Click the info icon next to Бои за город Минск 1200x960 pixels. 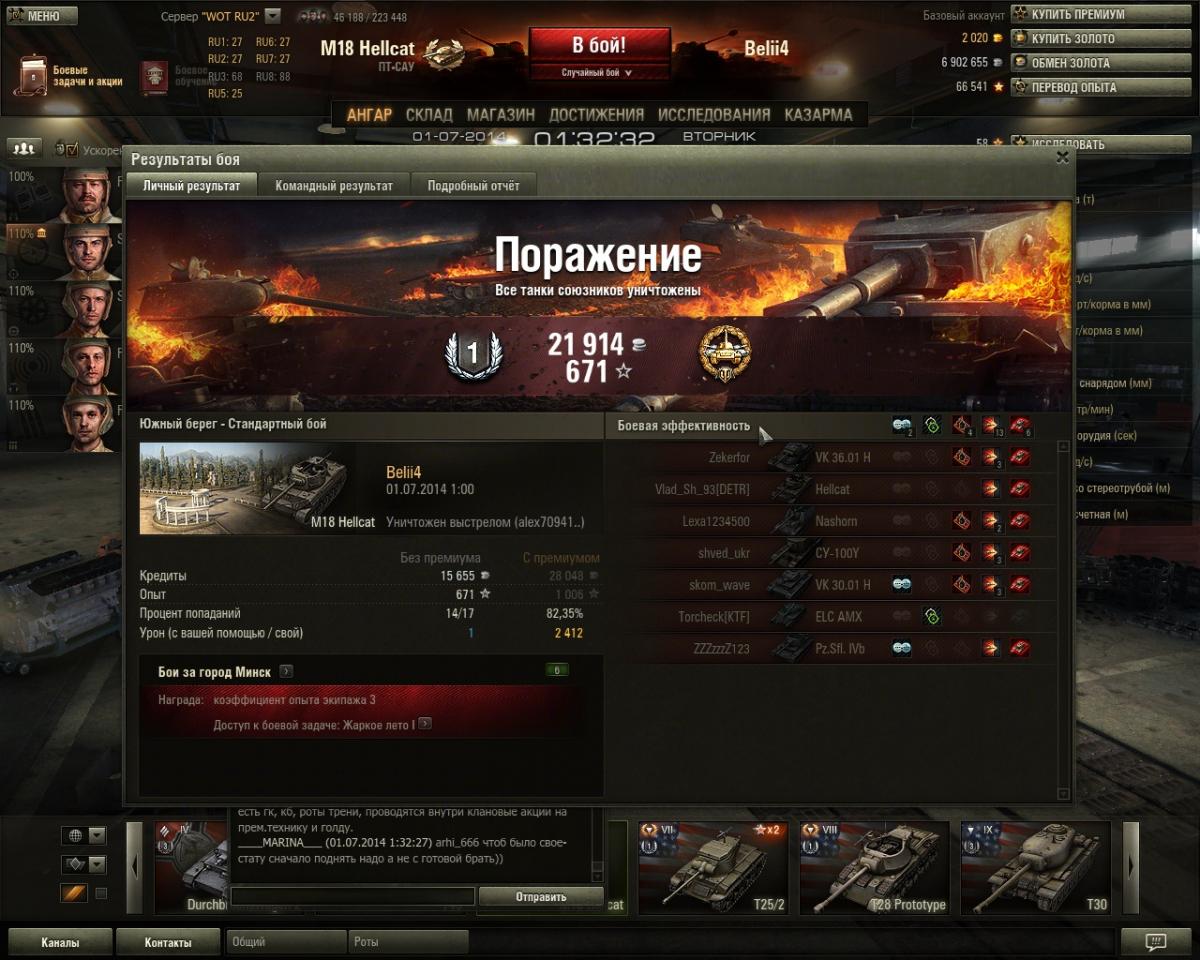point(286,671)
